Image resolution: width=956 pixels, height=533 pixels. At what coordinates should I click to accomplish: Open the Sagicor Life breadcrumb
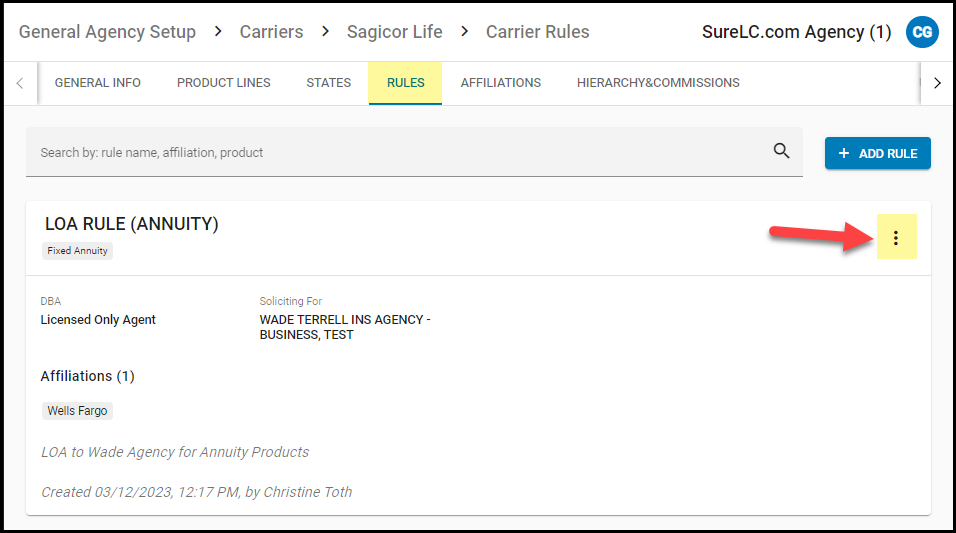click(x=394, y=32)
